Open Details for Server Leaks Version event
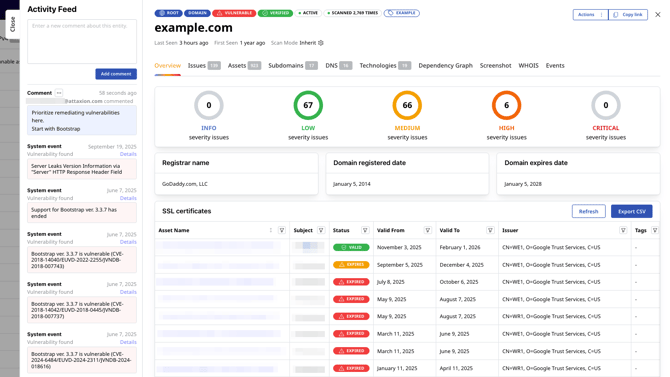670x377 pixels. tap(128, 154)
